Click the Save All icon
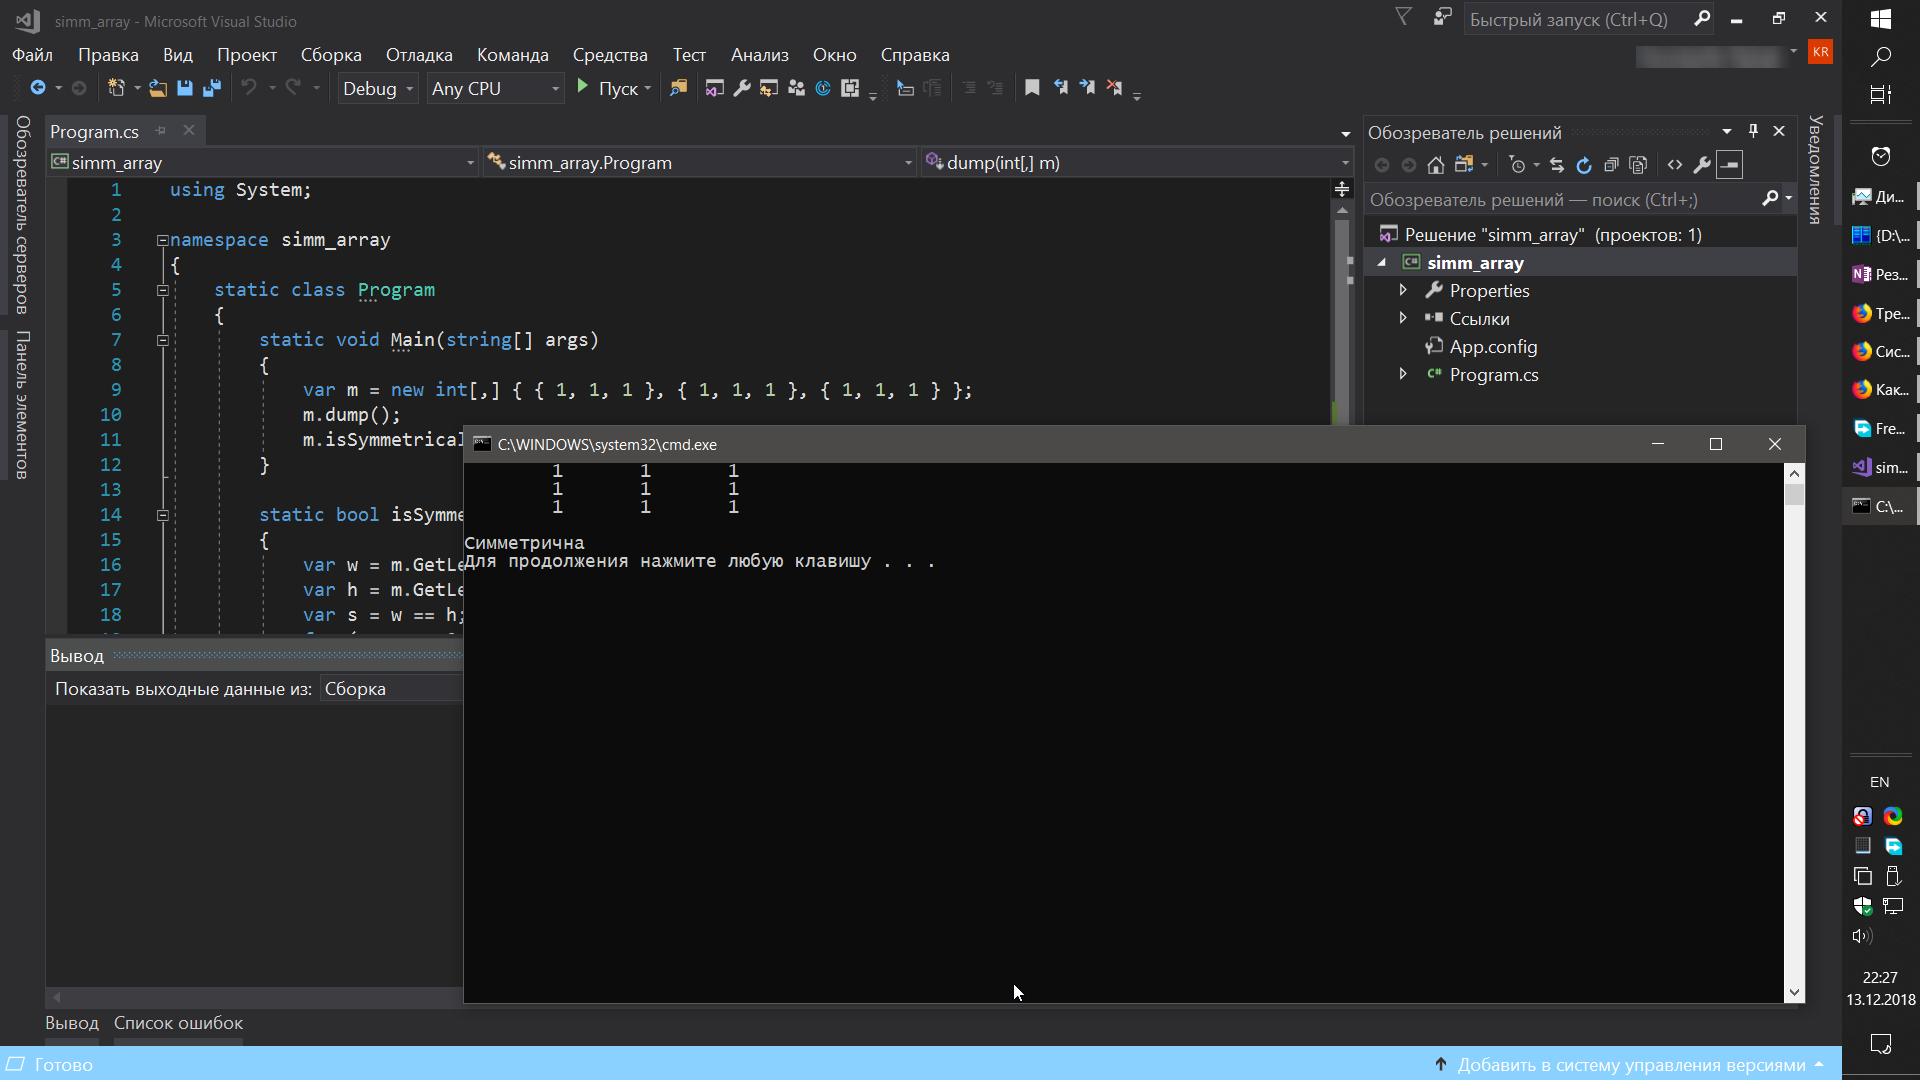The image size is (1920, 1080). click(x=212, y=88)
